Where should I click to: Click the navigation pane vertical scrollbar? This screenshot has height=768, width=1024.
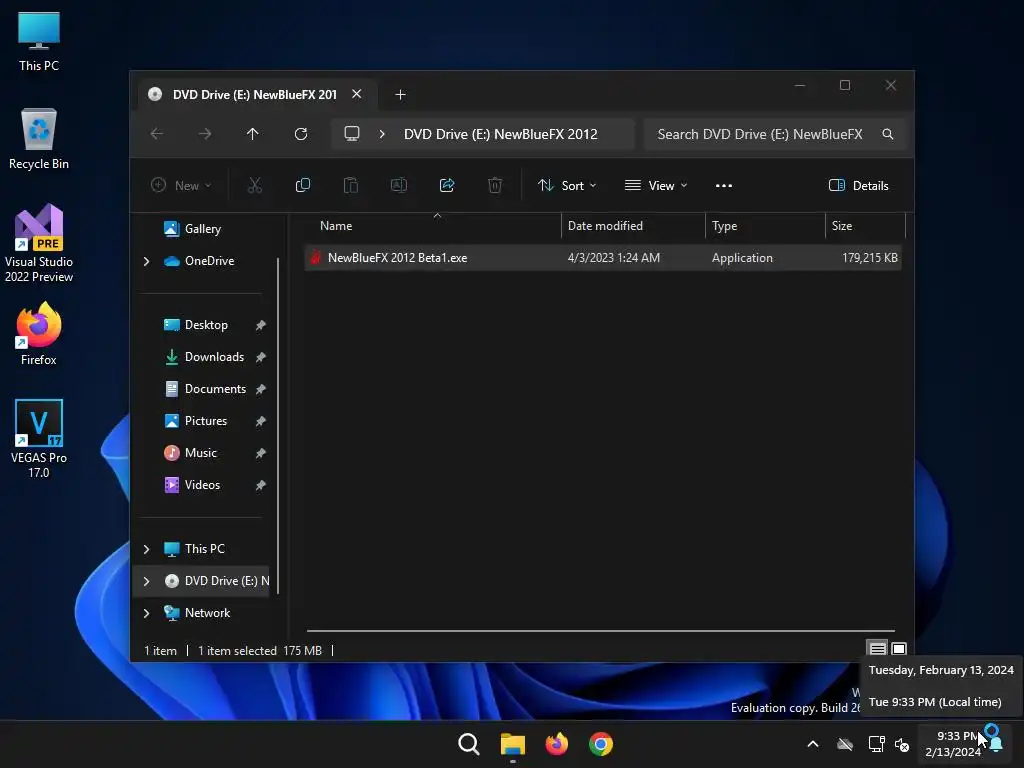[278, 426]
